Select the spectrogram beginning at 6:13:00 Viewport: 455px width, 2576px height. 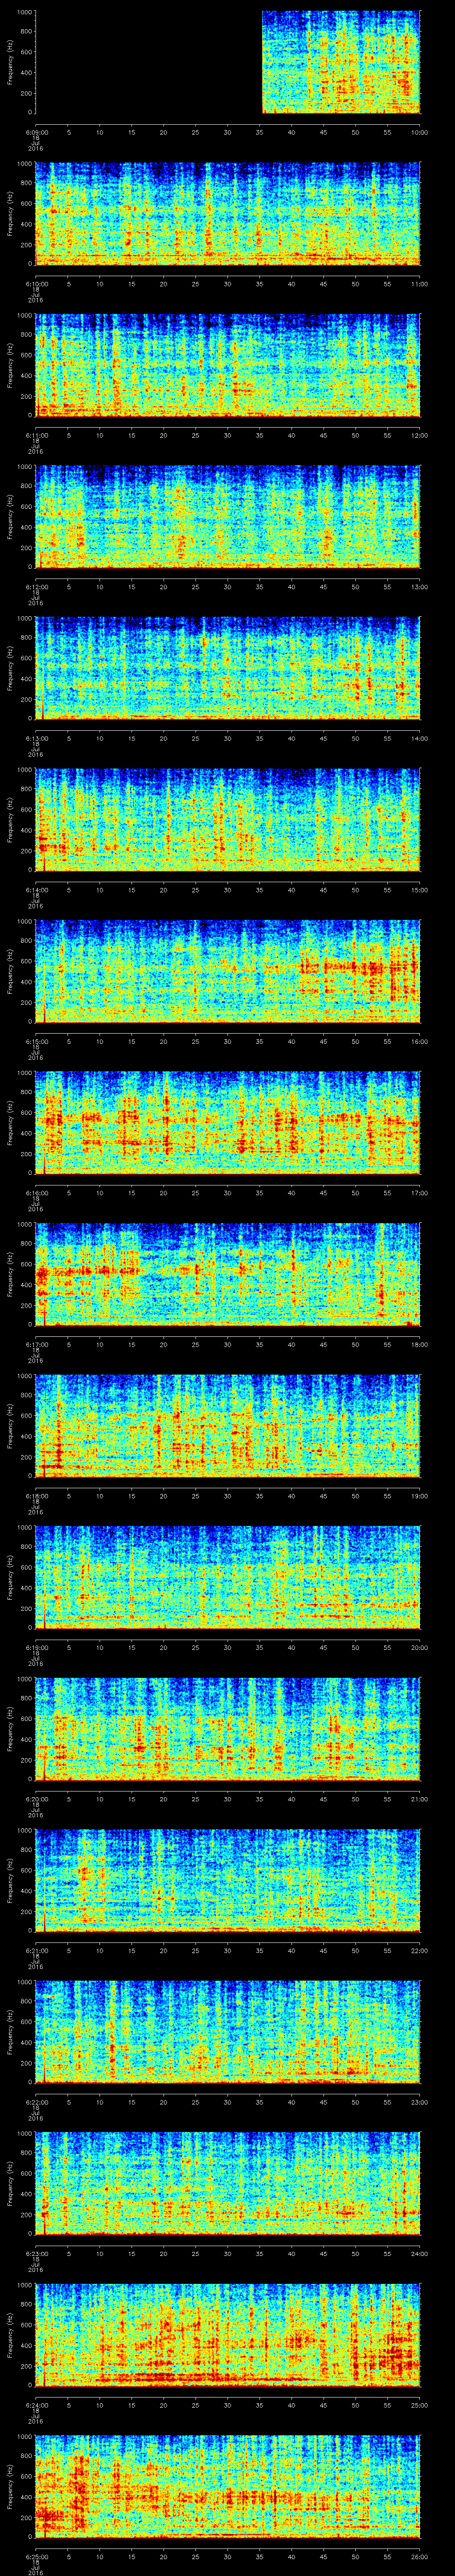pos(228,668)
